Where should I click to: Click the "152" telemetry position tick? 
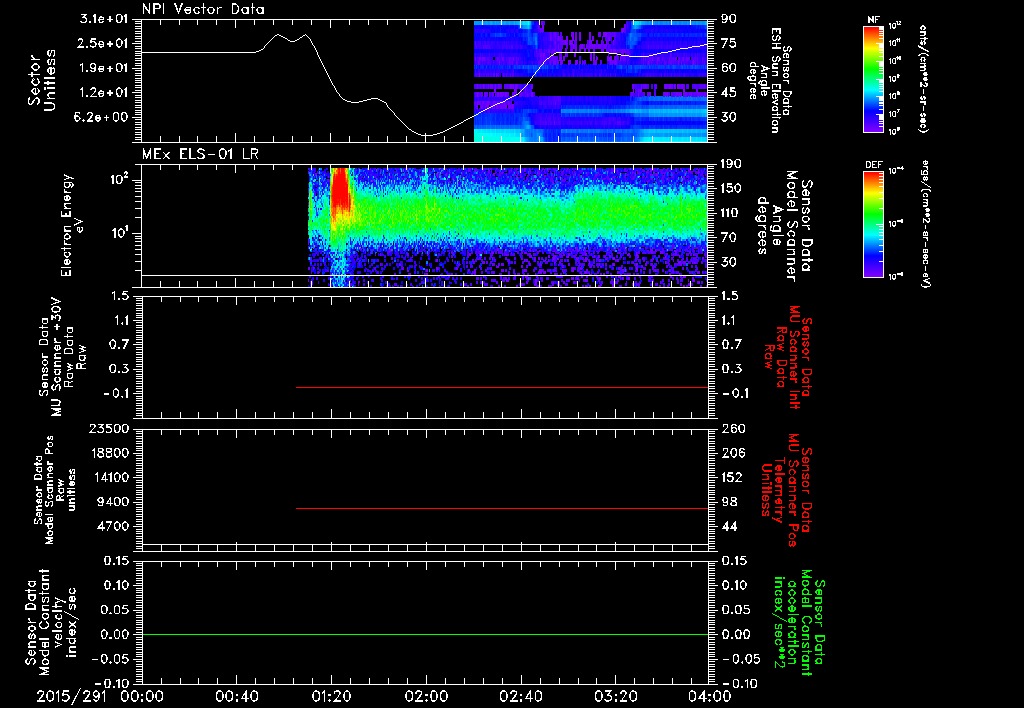tap(731, 477)
